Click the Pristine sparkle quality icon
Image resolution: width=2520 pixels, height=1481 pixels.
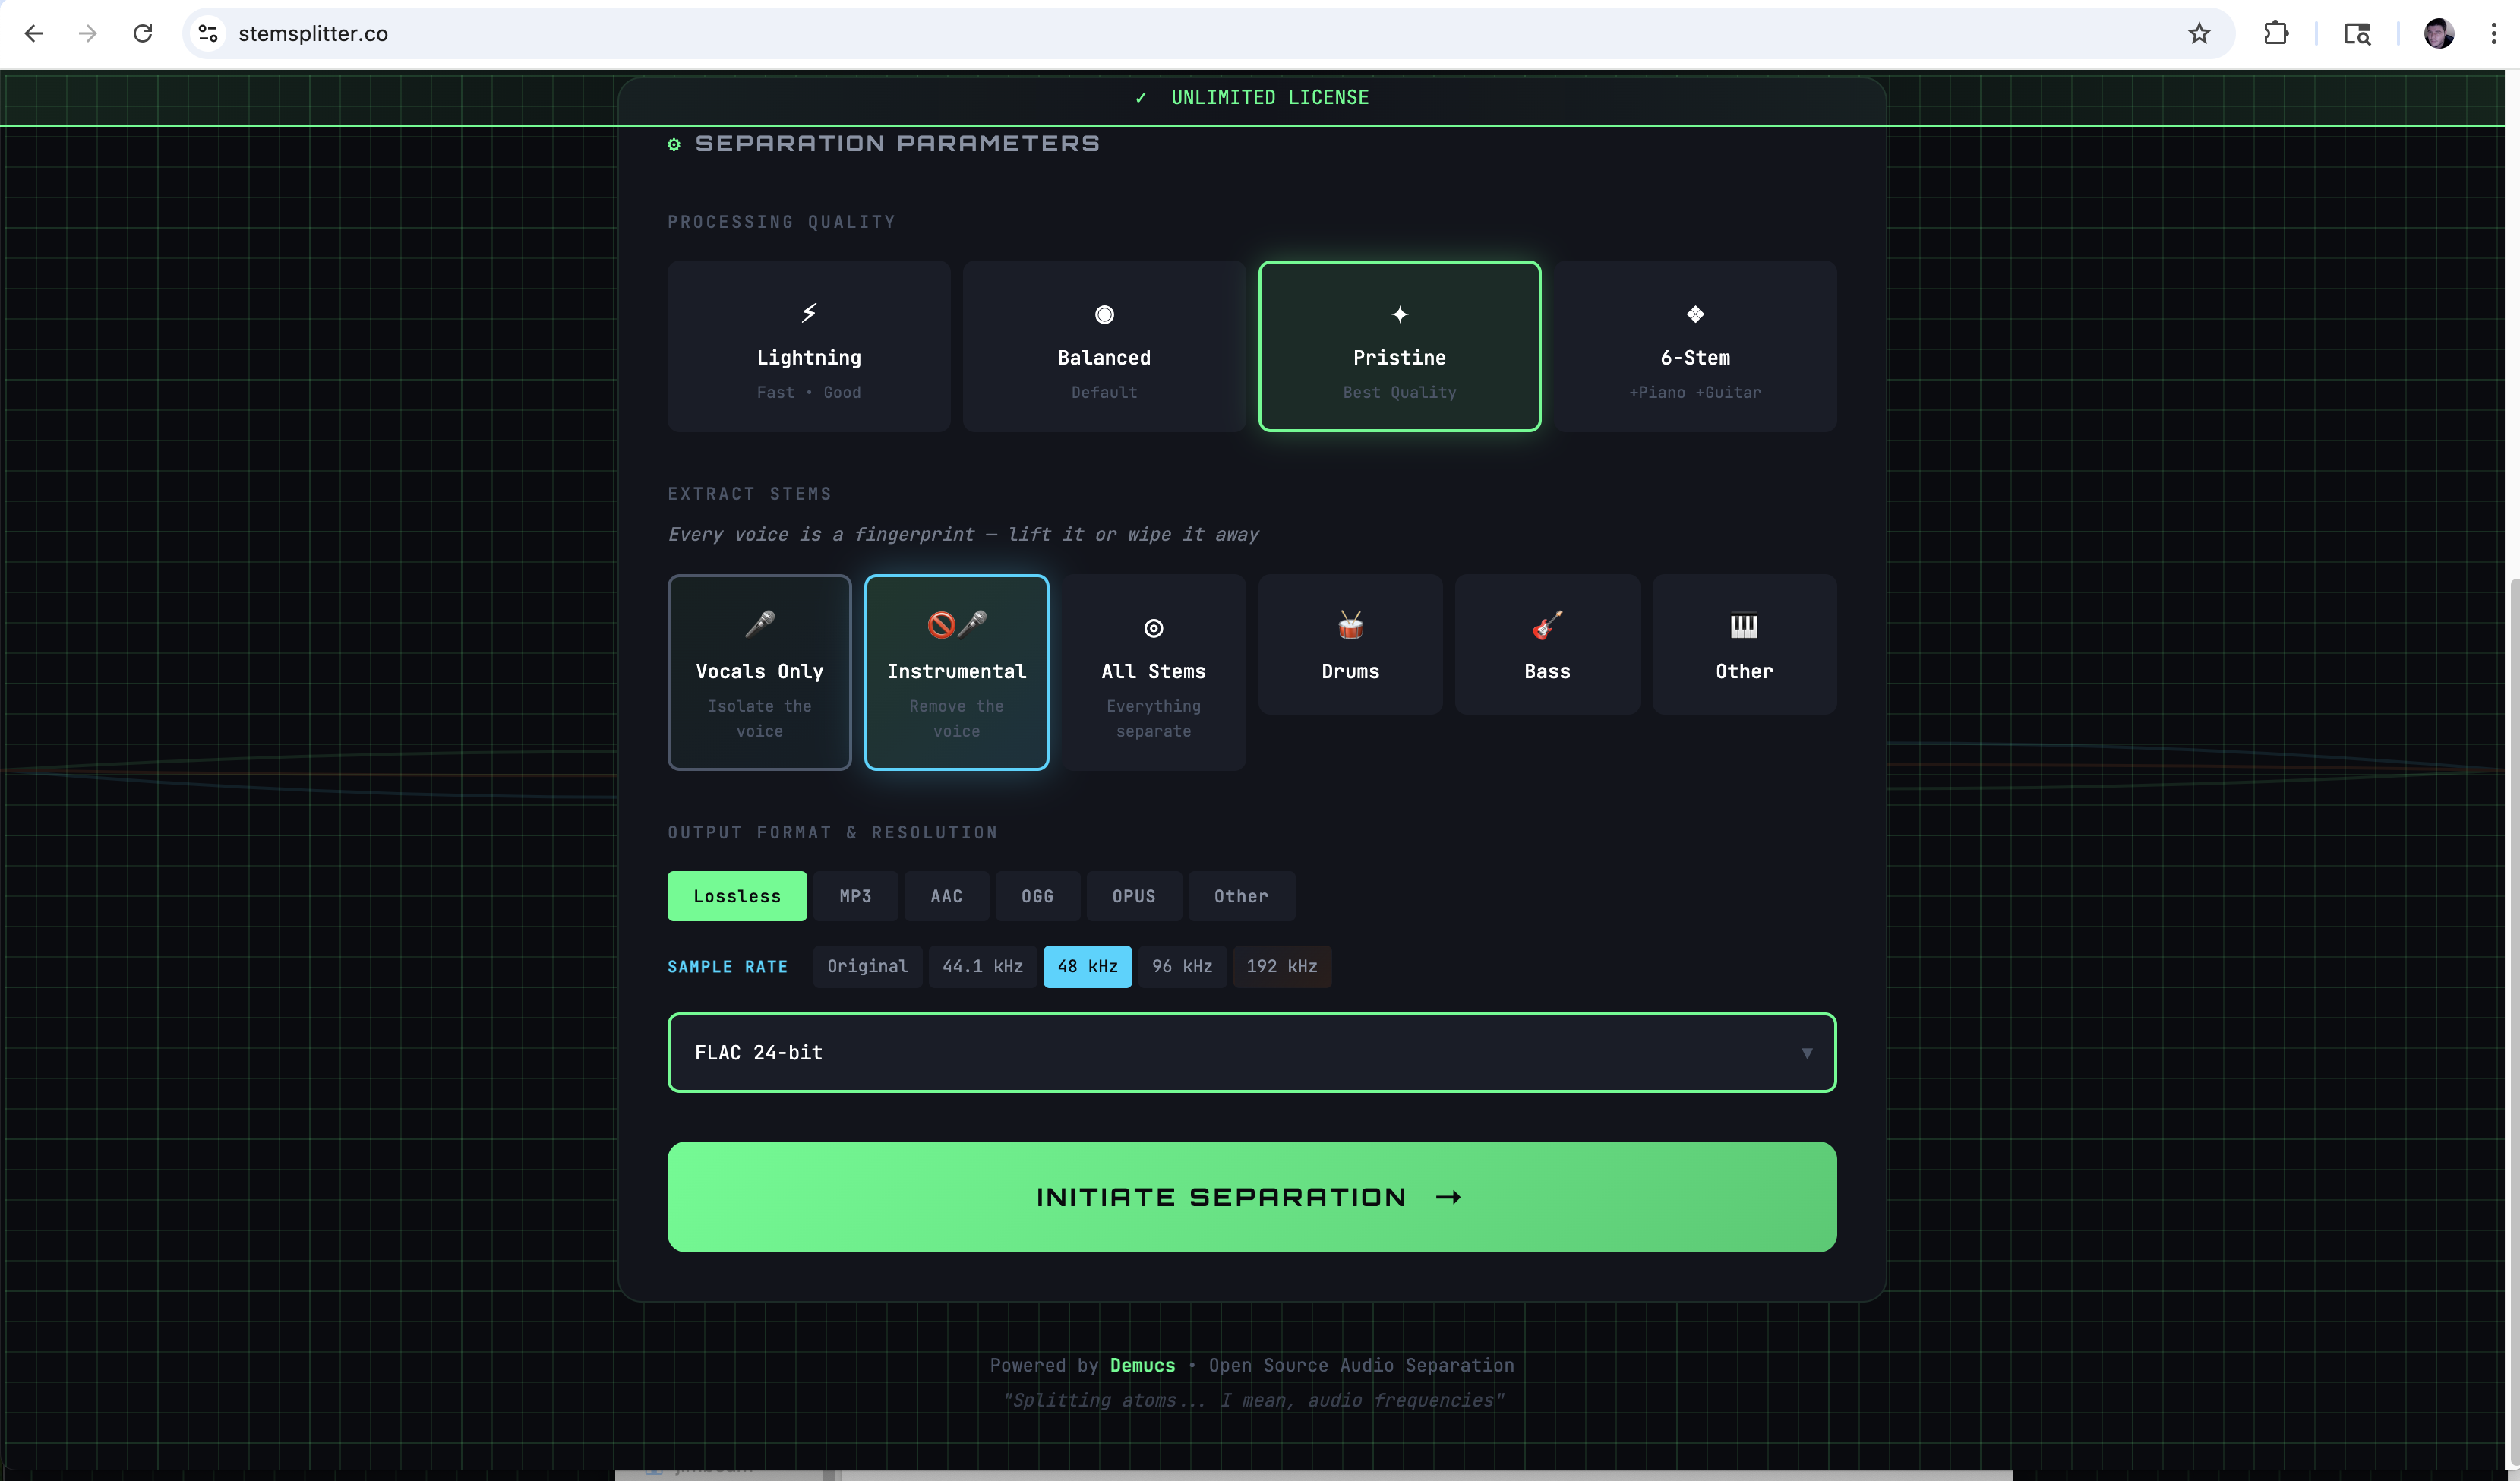point(1399,313)
